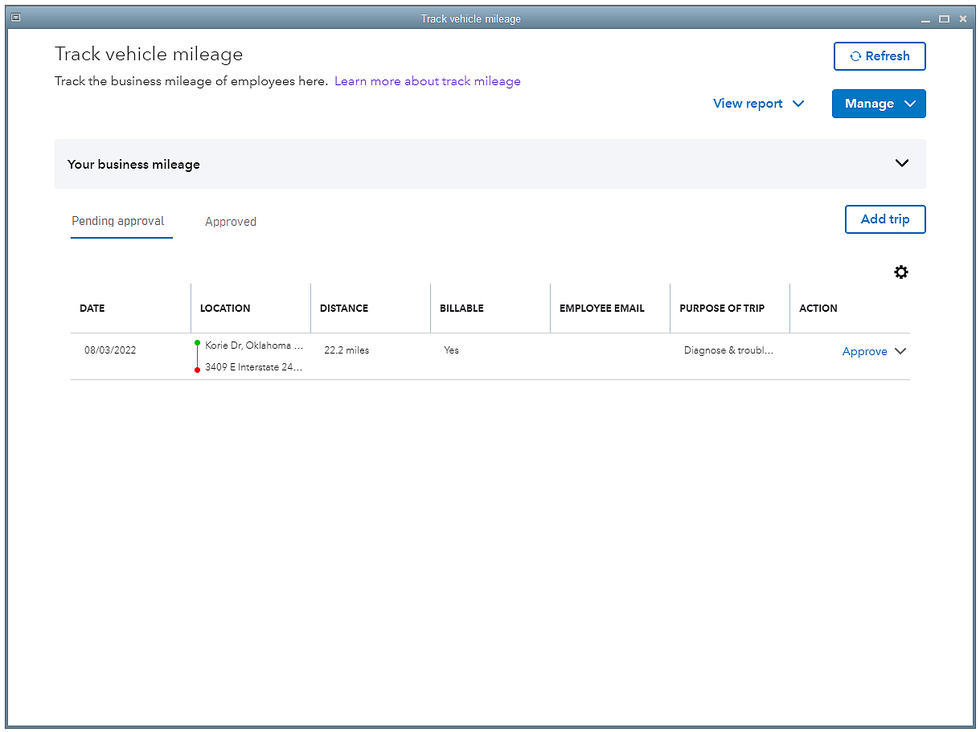This screenshot has width=980, height=732.
Task: Click the DISTANCE column header
Action: pyautogui.click(x=344, y=308)
